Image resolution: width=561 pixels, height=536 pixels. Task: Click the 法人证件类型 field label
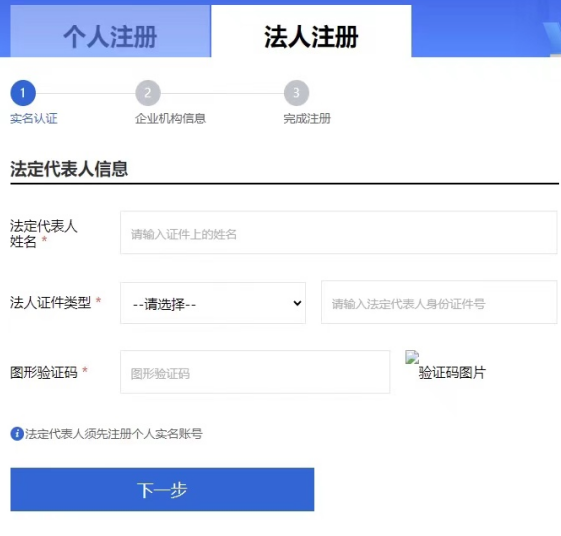pyautogui.click(x=50, y=303)
